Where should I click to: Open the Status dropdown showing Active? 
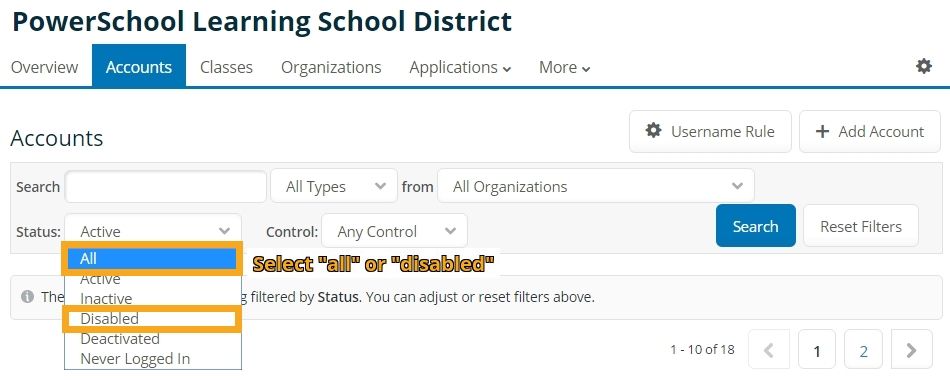tap(153, 231)
